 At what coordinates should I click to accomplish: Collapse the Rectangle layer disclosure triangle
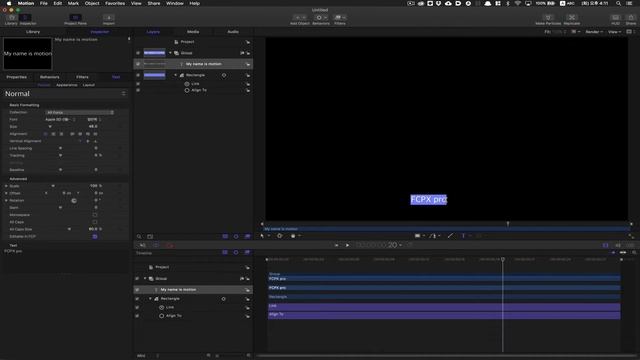click(176, 76)
